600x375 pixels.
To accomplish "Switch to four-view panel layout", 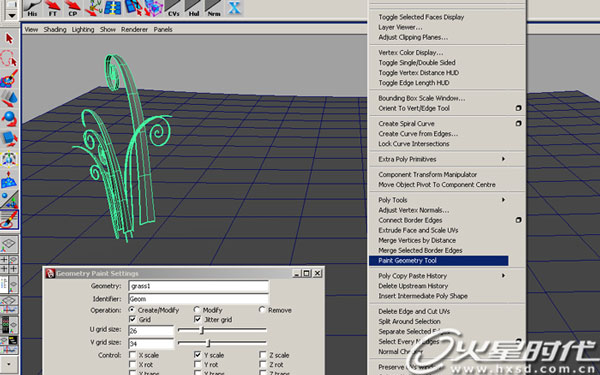I will 9,264.
